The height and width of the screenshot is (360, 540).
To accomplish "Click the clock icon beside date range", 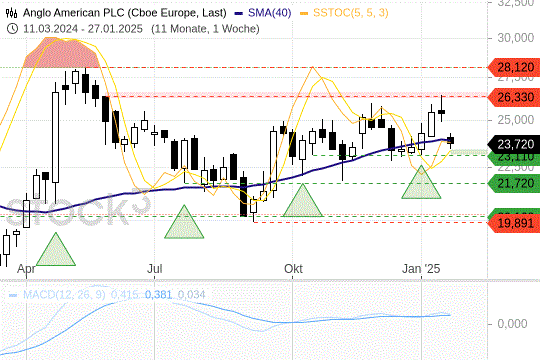I will [x=12, y=28].
